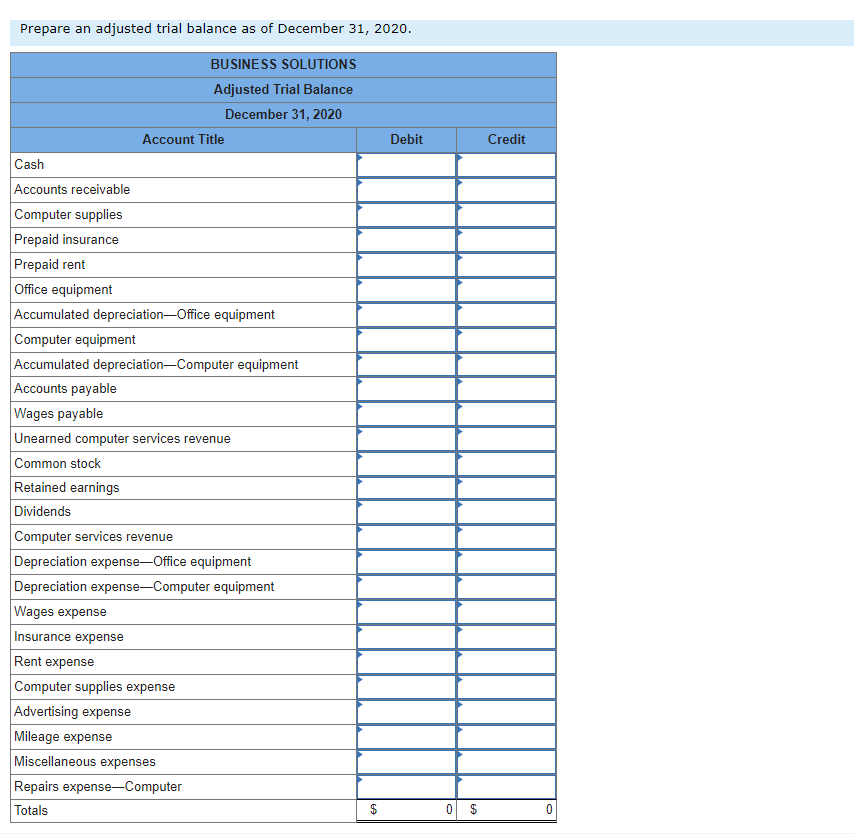This screenshot has width=854, height=839.
Task: Select Depreciation expense—Computer equipment debit cell
Action: [x=406, y=588]
